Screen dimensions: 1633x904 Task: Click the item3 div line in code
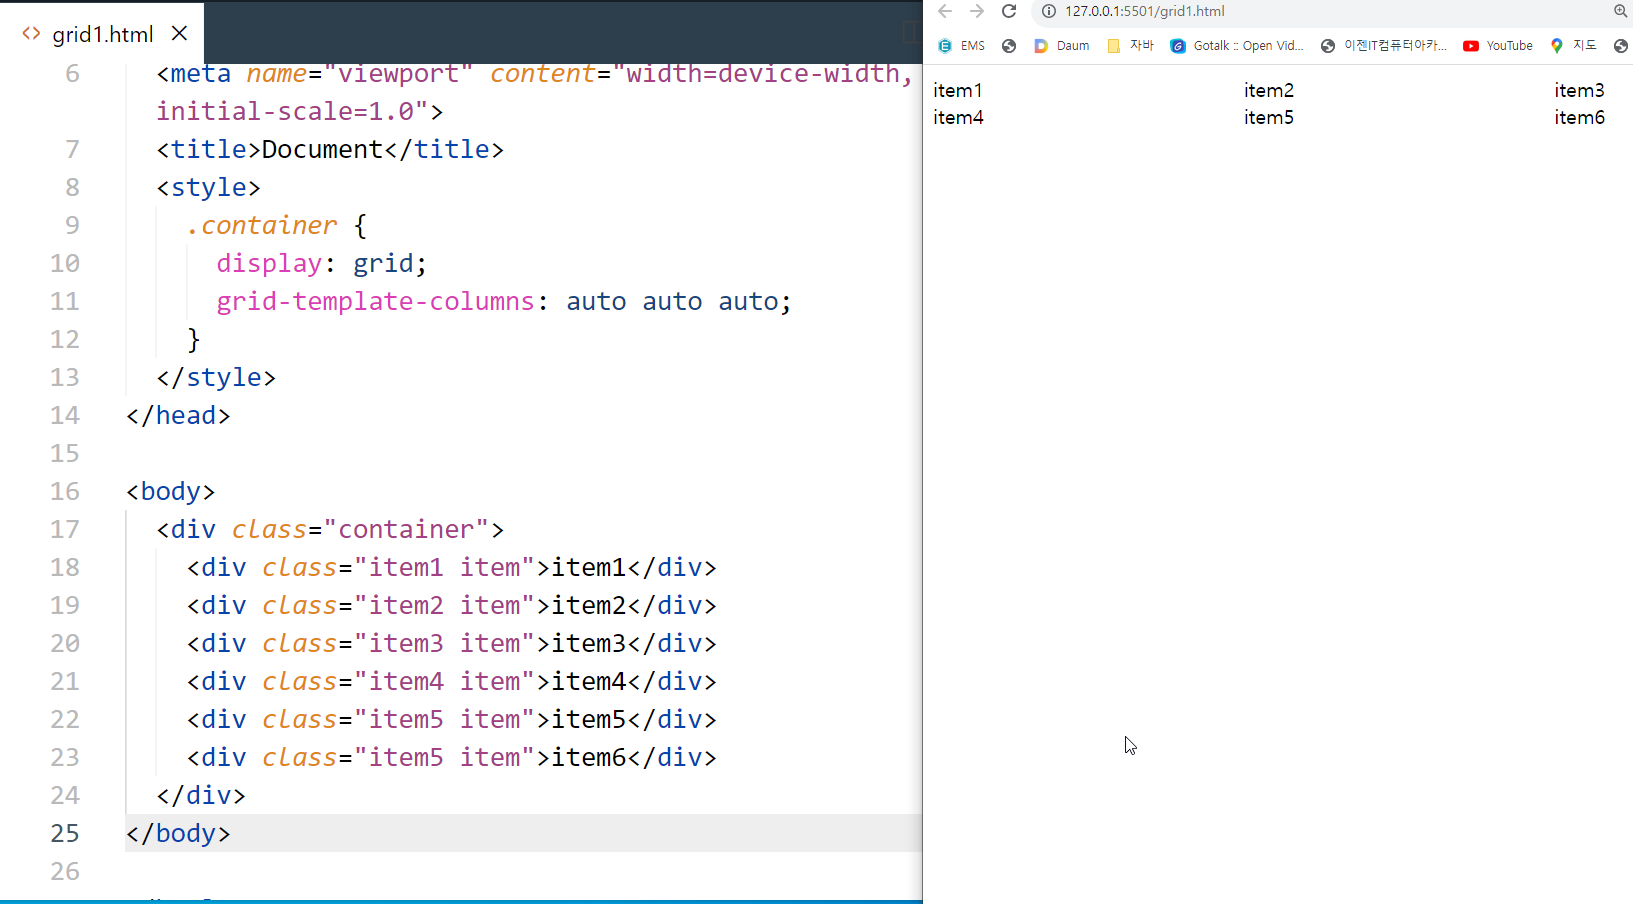[x=452, y=643]
